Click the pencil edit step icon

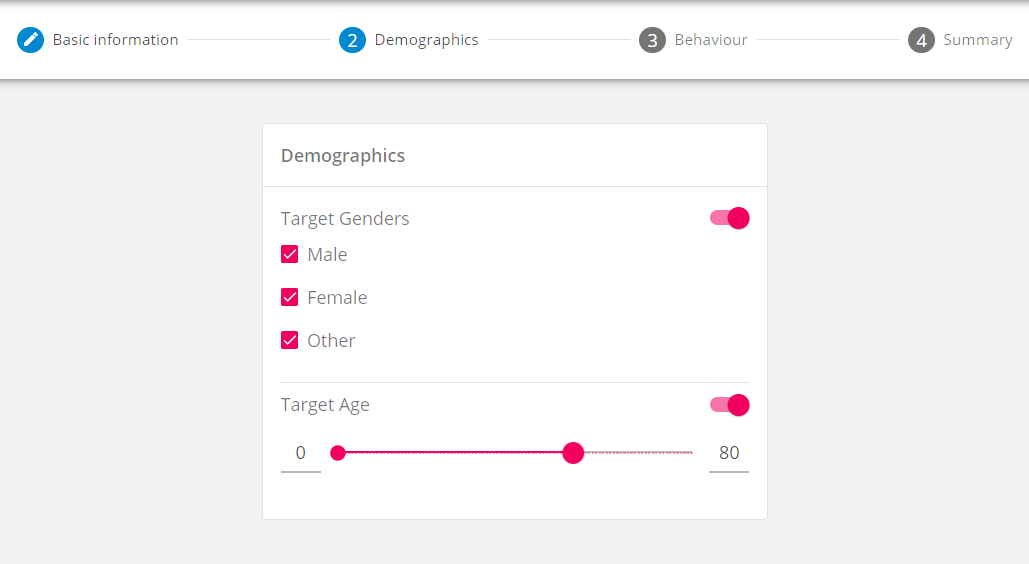click(x=31, y=40)
